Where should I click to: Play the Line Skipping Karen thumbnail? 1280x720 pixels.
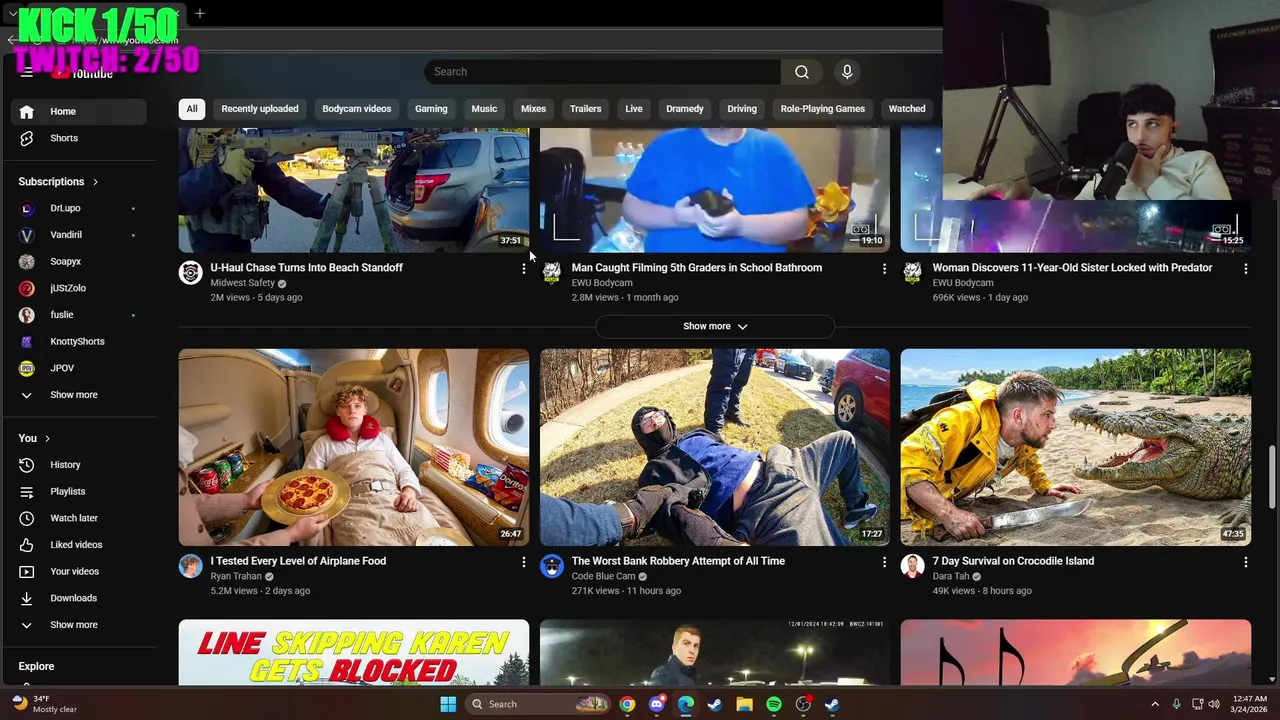354,652
